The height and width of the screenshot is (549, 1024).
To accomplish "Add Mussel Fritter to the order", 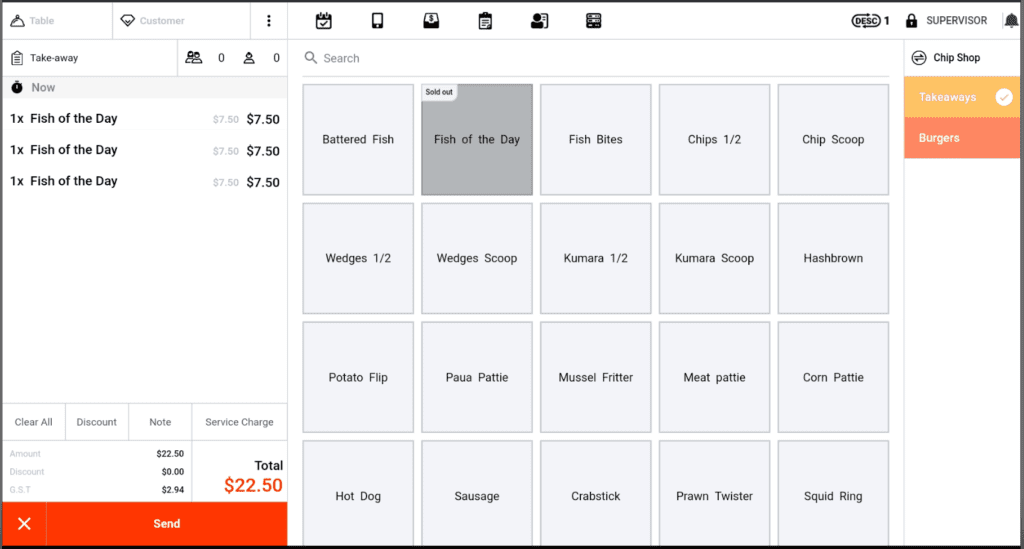I will tap(596, 378).
